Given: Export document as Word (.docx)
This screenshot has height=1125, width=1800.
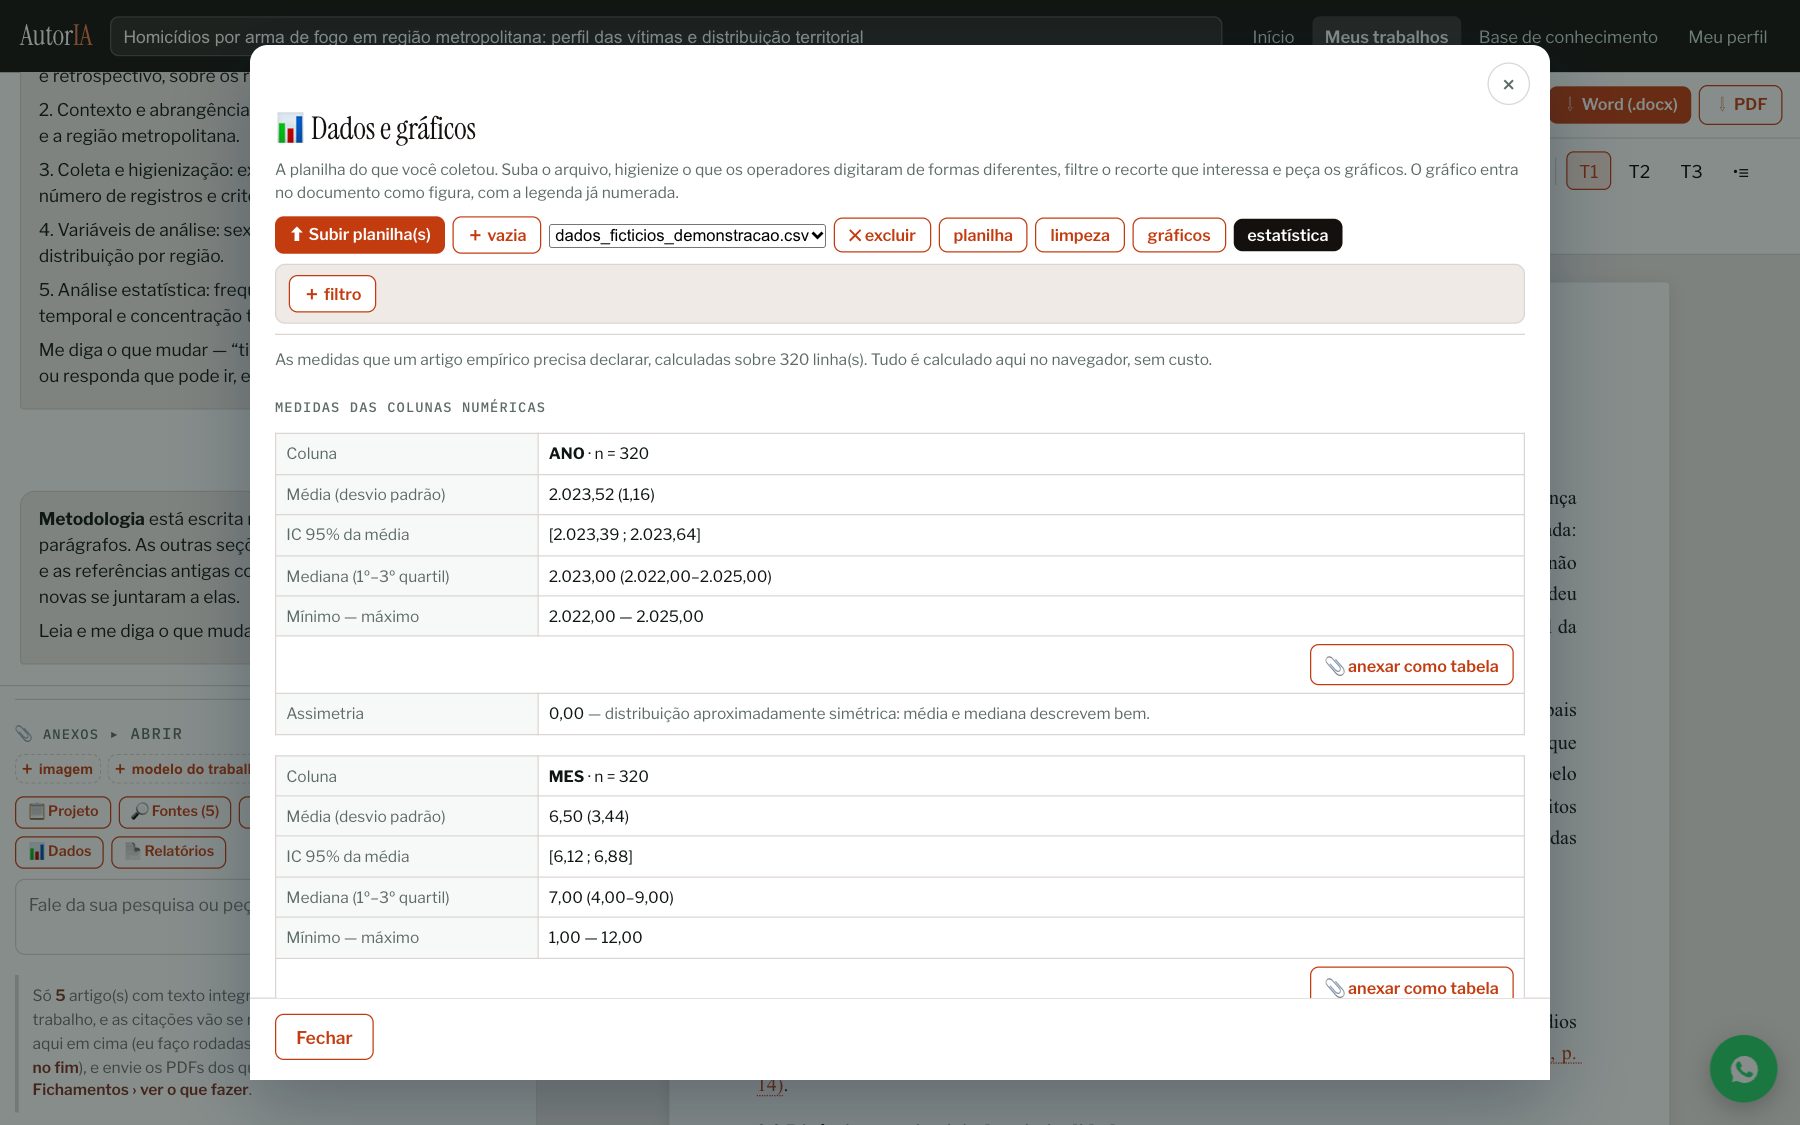Looking at the screenshot, I should 1620,104.
